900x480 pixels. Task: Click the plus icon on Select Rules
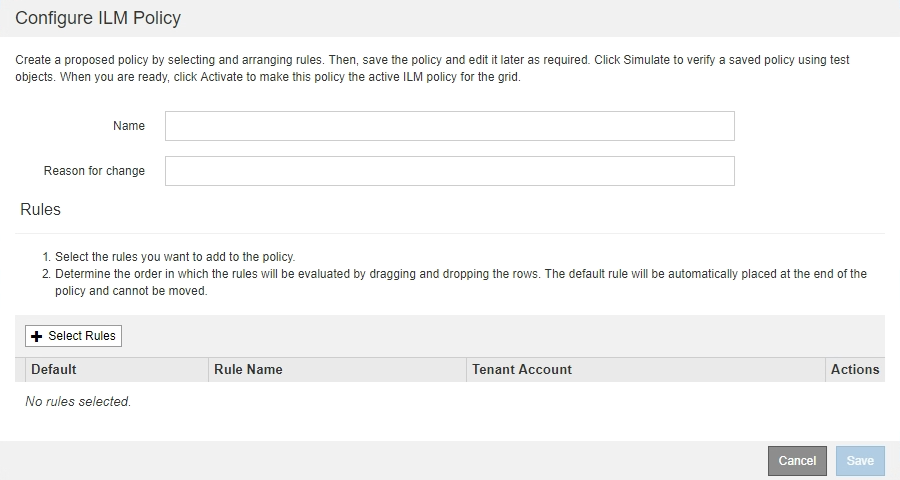[37, 337]
